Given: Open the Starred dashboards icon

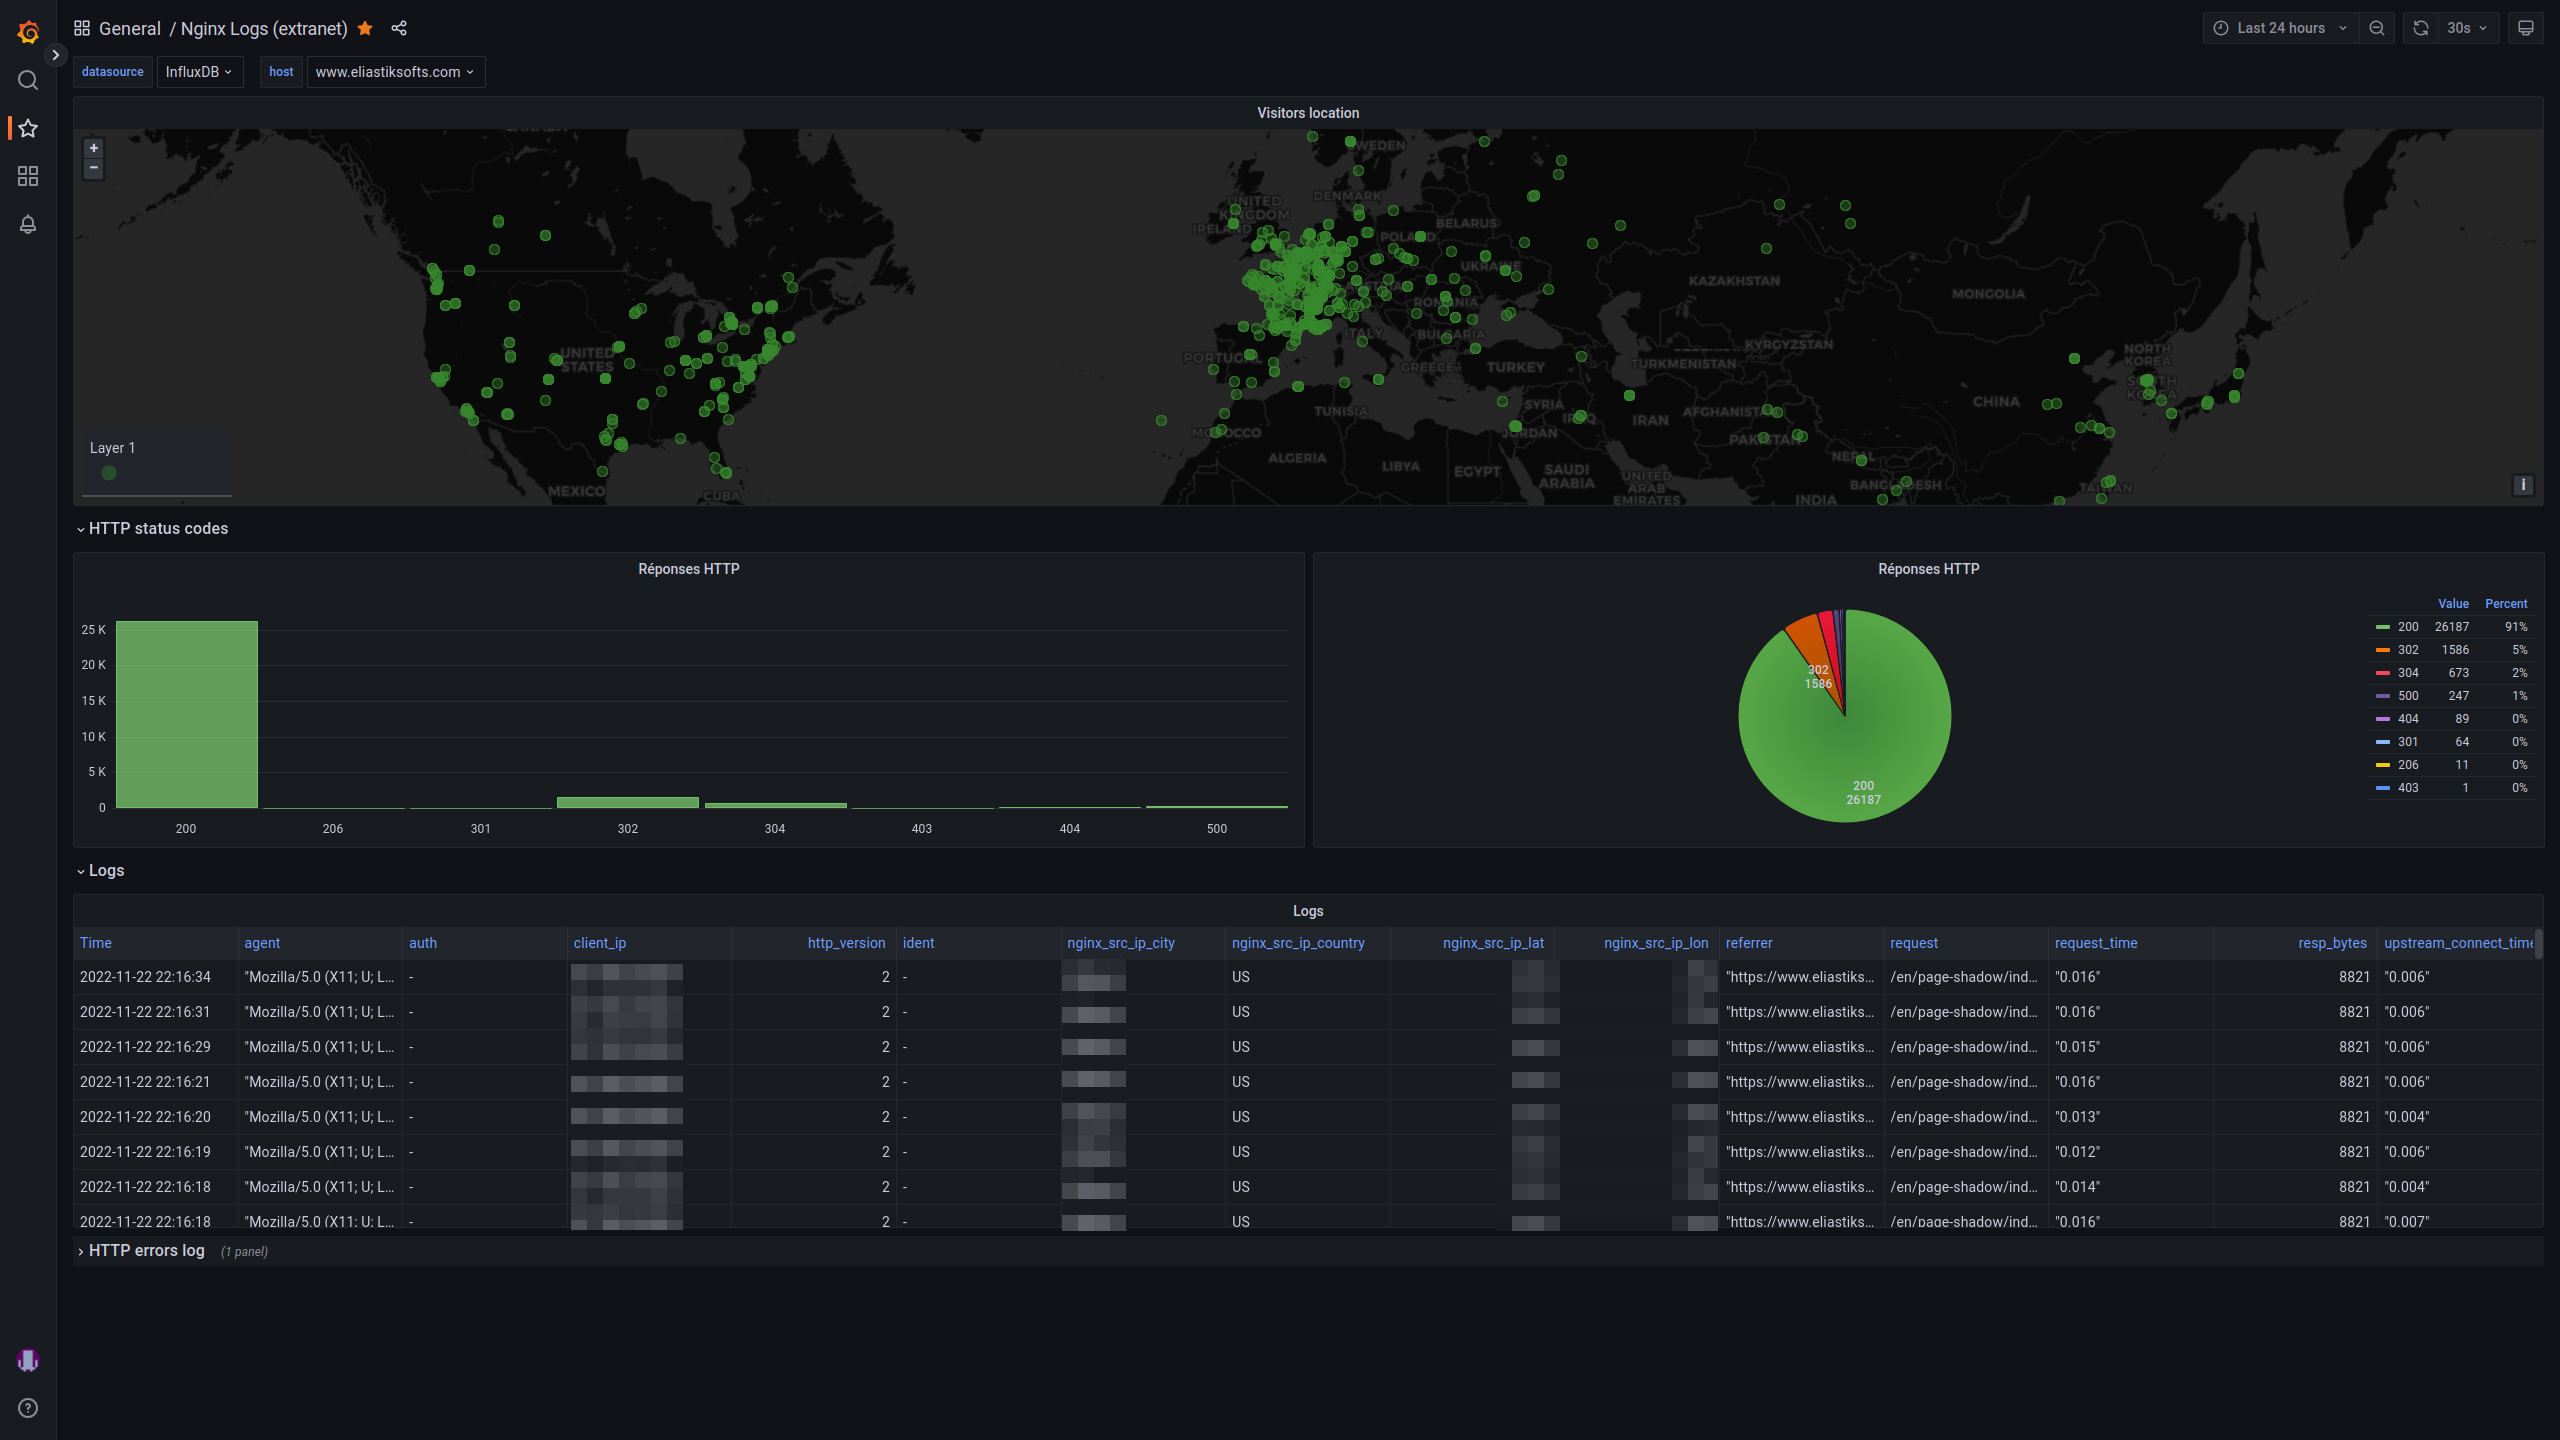Looking at the screenshot, I should [28, 128].
